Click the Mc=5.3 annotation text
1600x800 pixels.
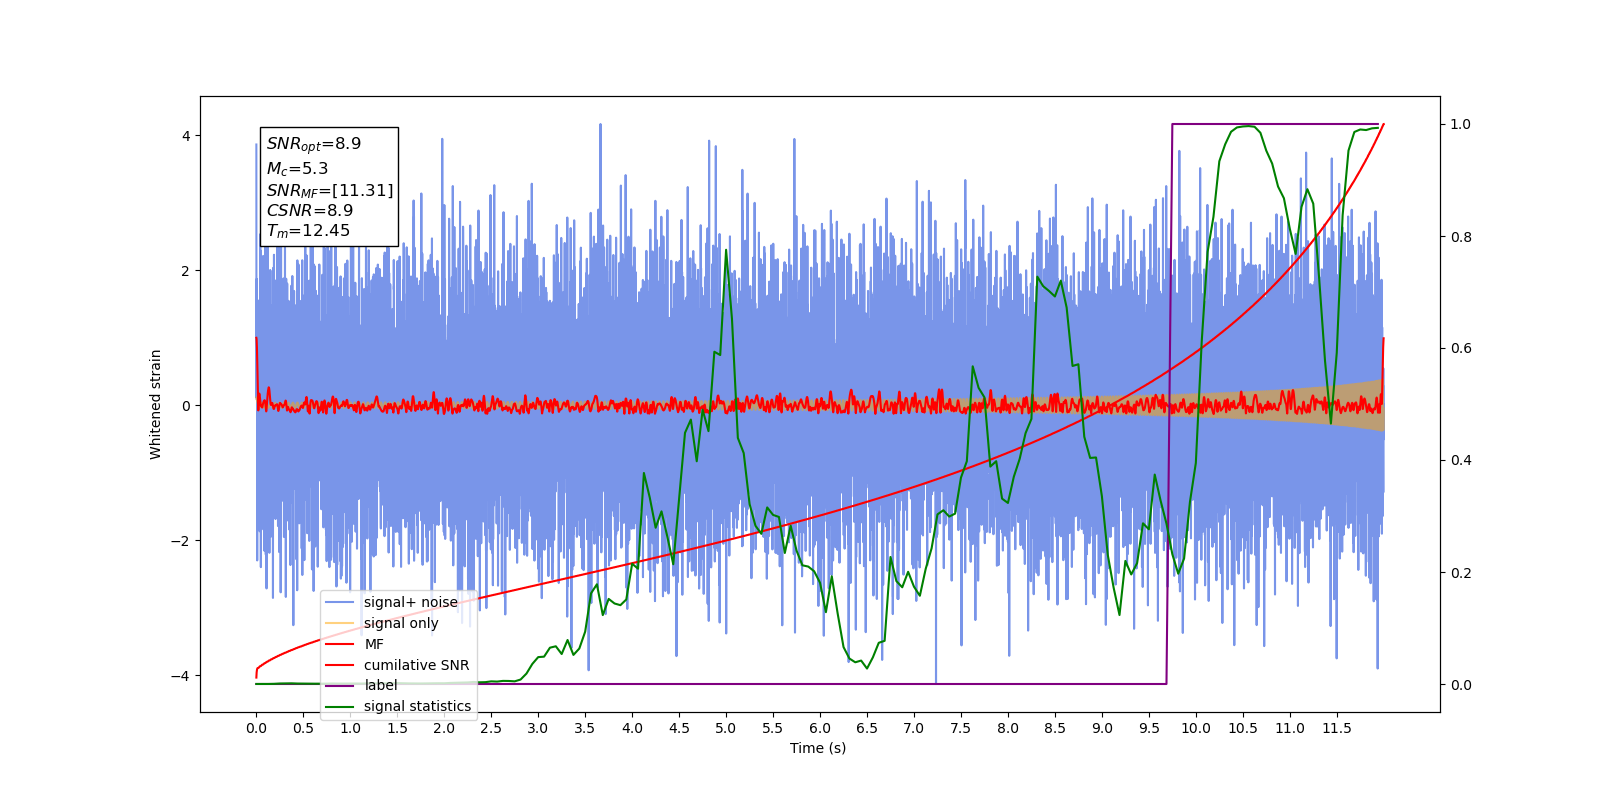click(297, 169)
